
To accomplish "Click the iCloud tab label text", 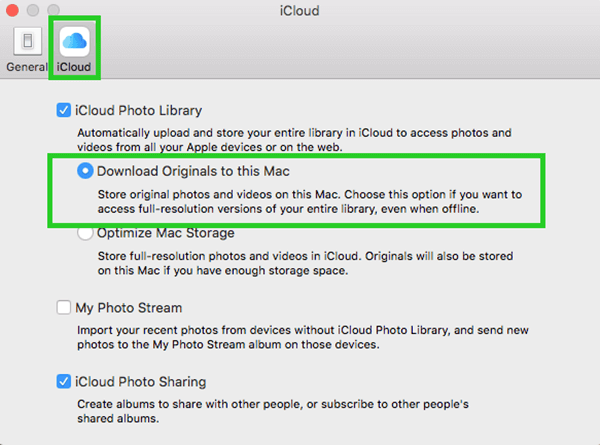I will click(76, 68).
